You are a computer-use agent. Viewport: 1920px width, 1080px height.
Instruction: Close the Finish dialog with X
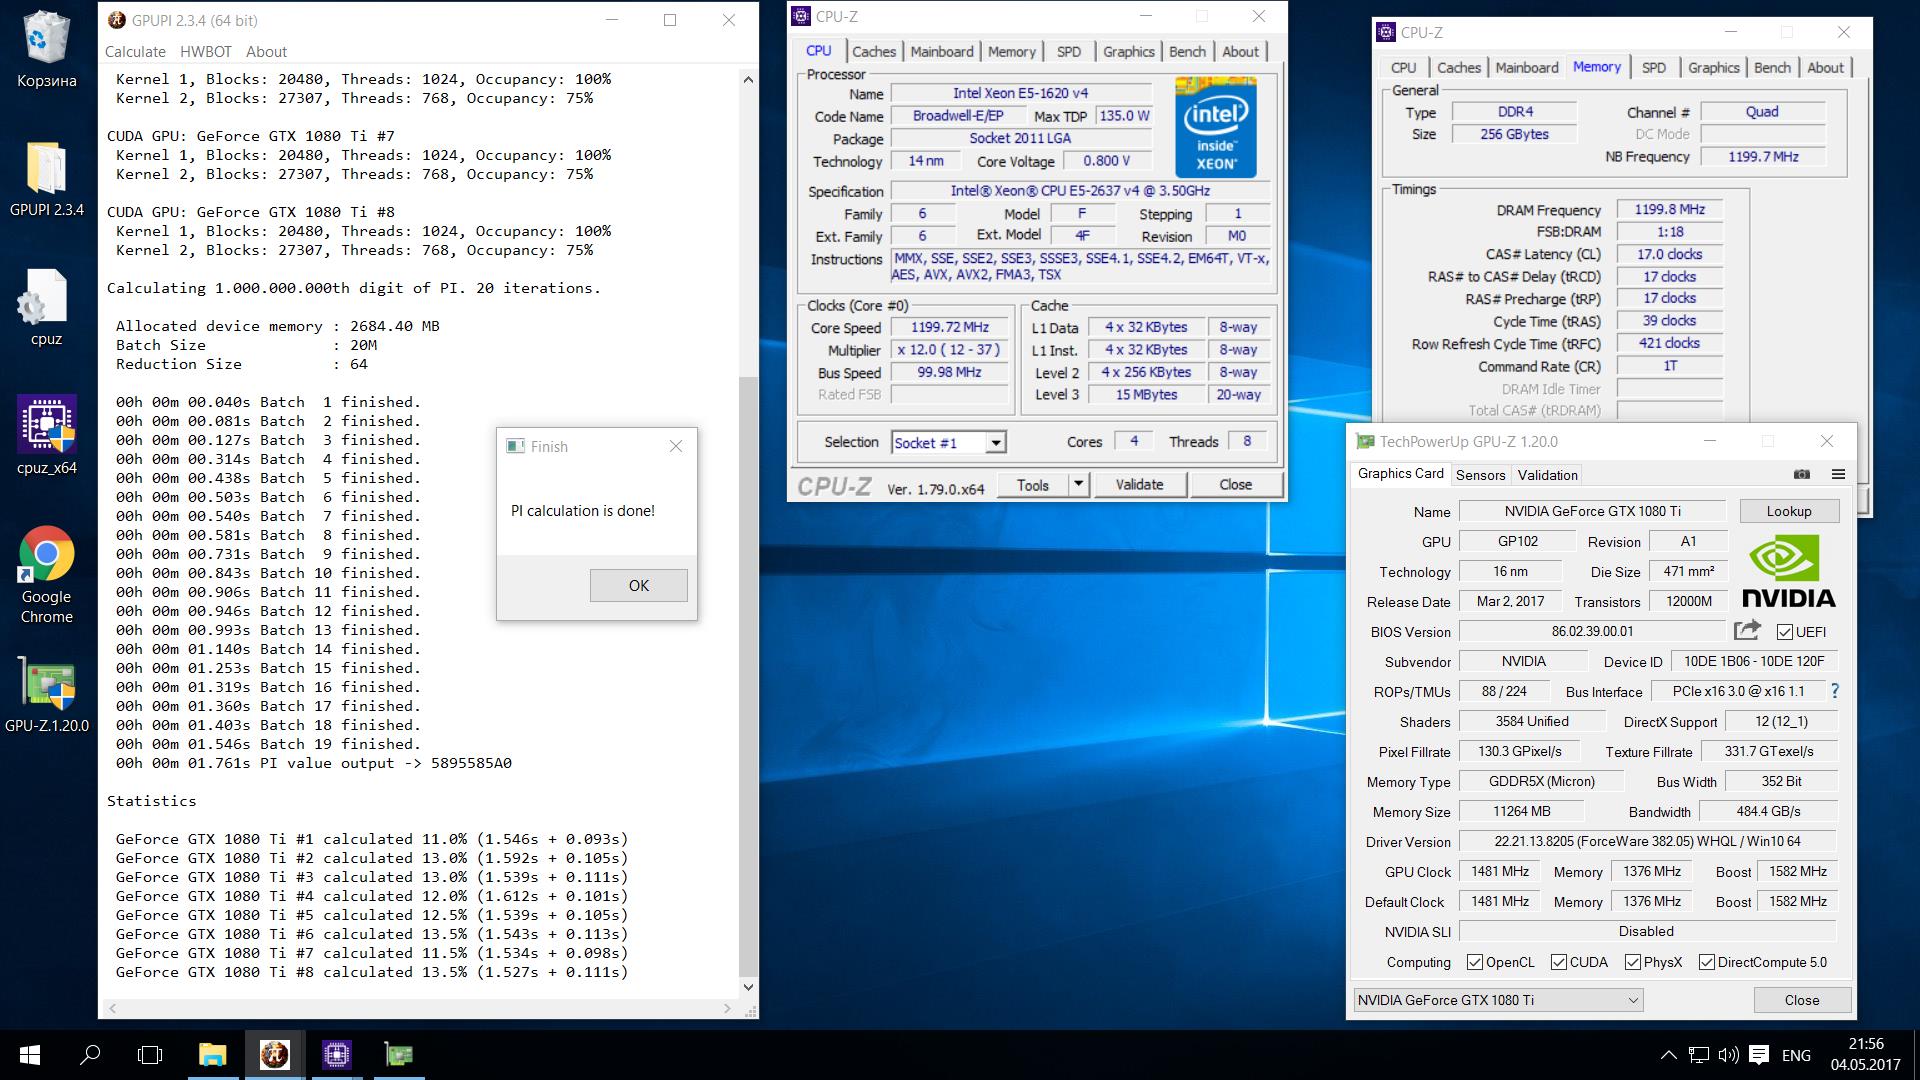tap(676, 446)
